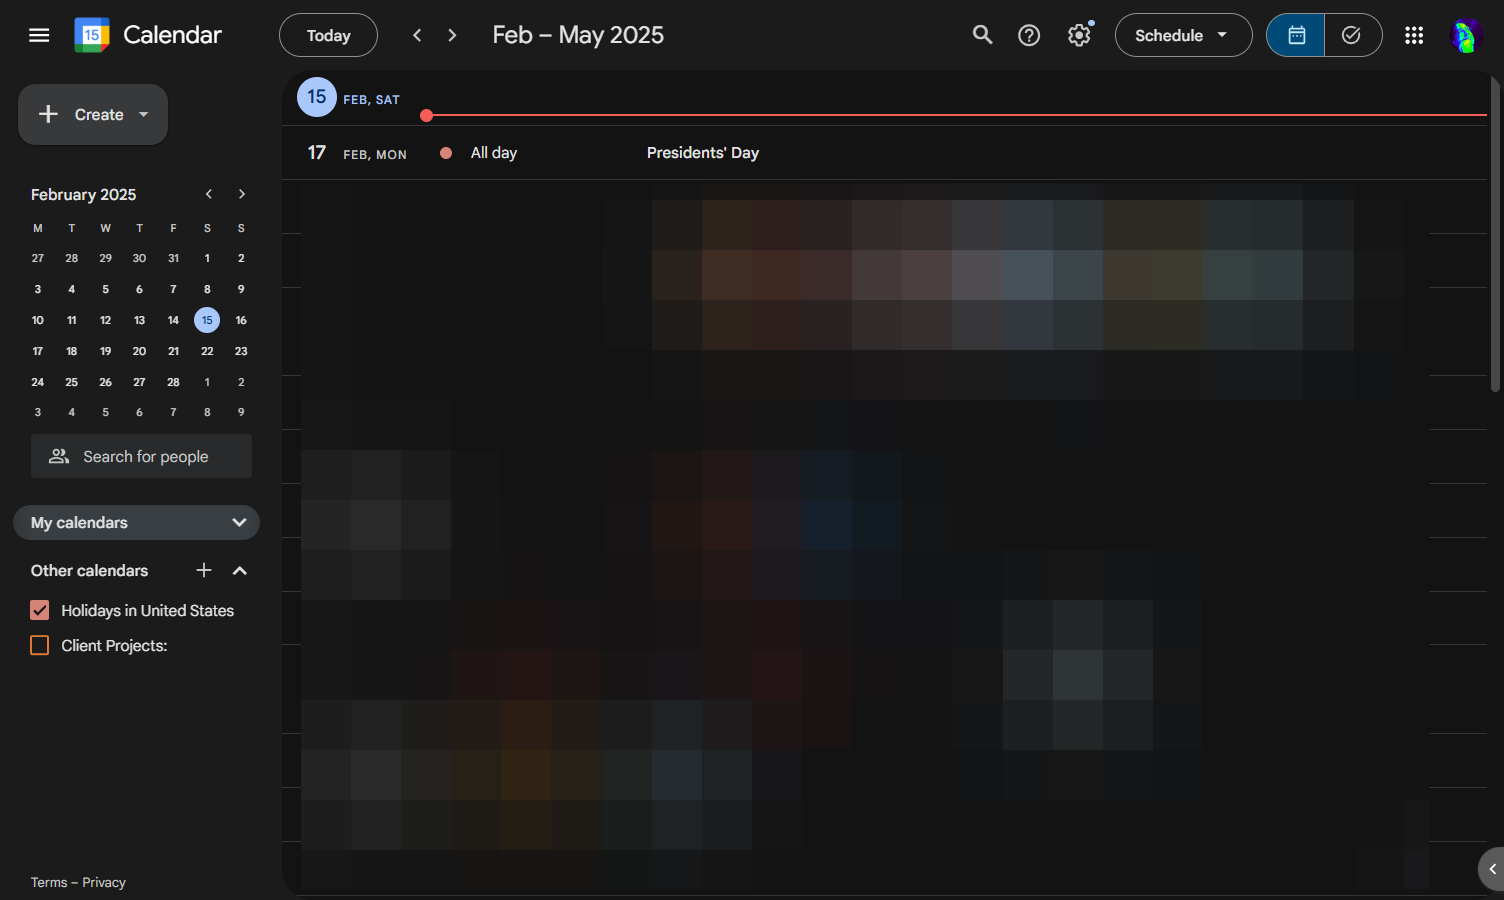The width and height of the screenshot is (1504, 900).
Task: Open the Privacy link
Action: click(104, 882)
